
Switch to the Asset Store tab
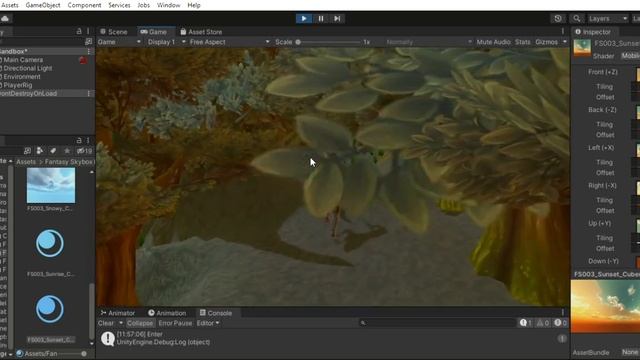click(x=201, y=32)
